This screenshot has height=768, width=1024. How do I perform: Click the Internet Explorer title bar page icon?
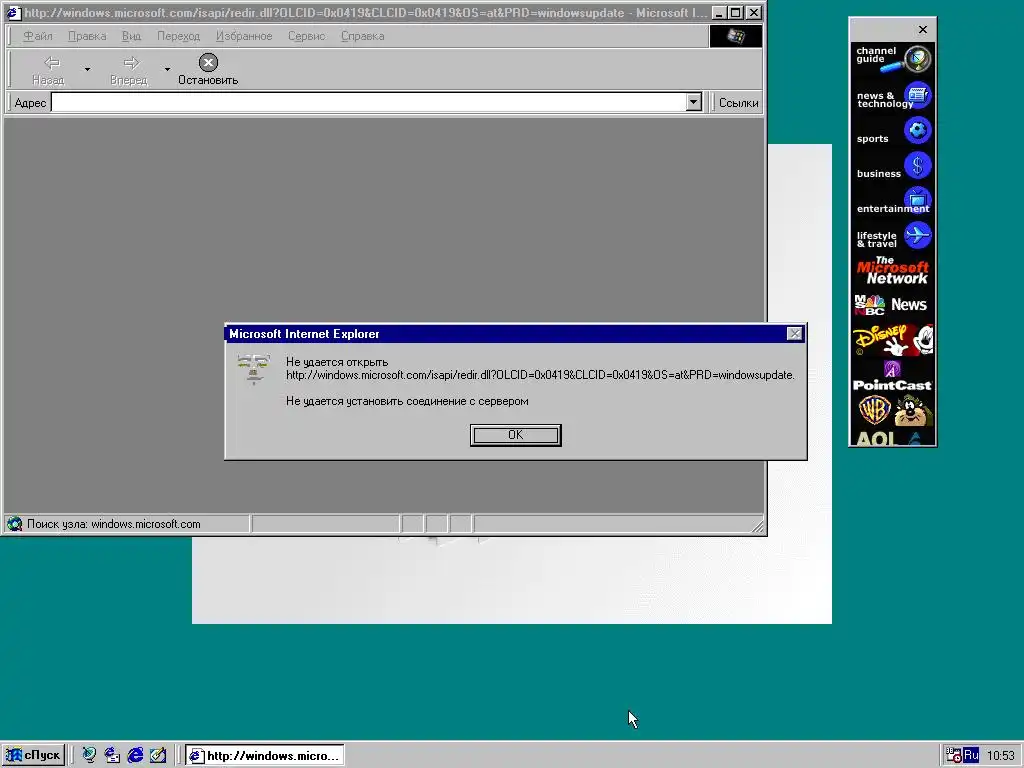pyautogui.click(x=13, y=12)
